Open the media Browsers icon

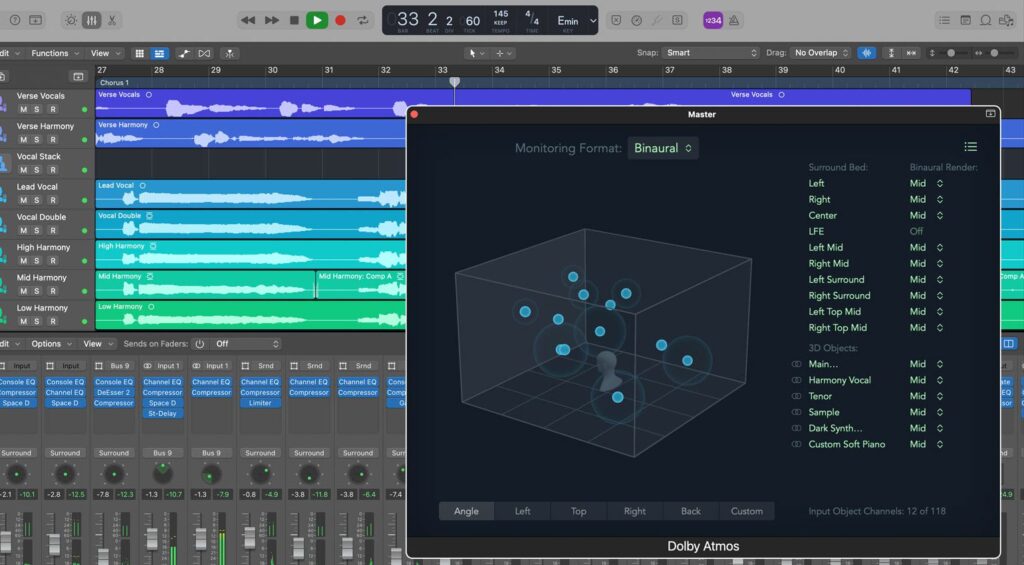click(x=1006, y=20)
